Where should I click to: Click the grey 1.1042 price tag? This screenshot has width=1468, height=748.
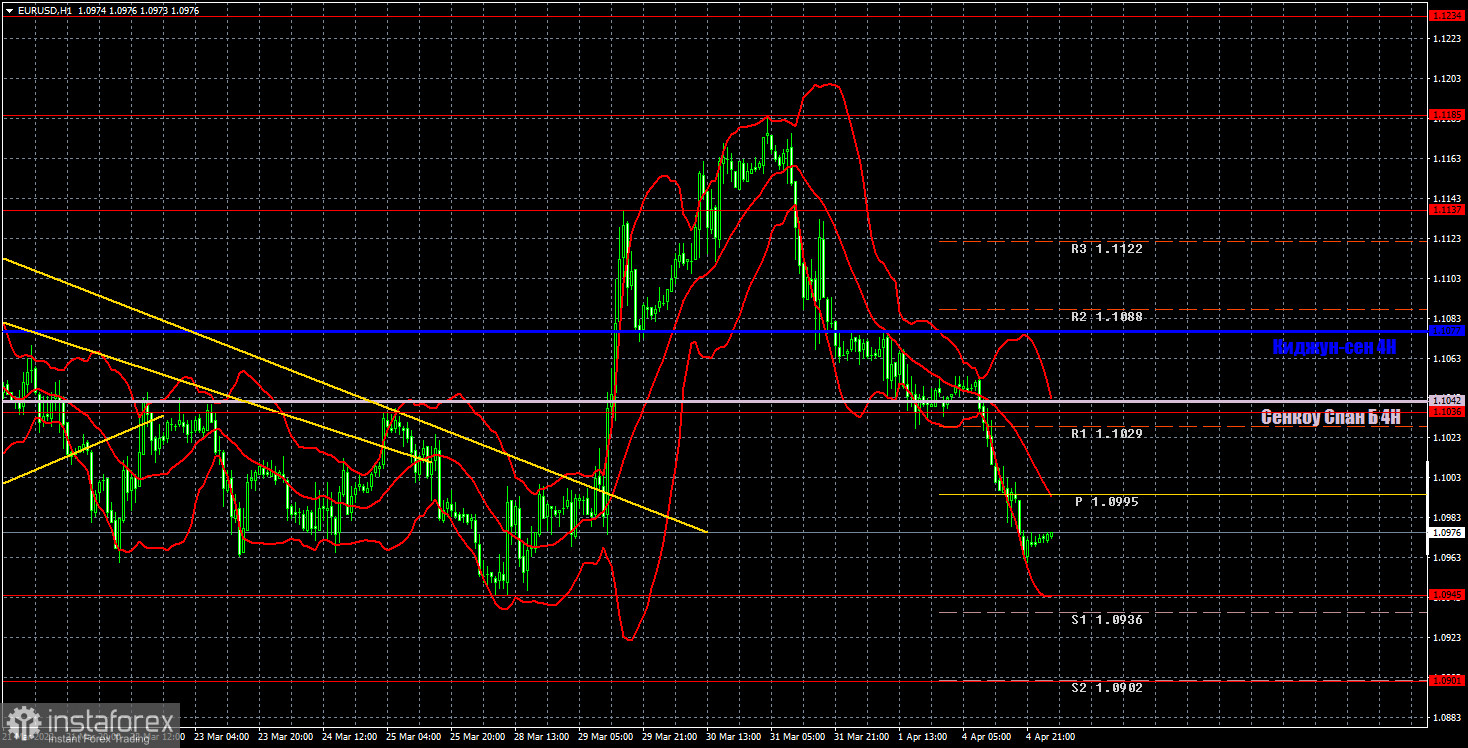tap(1448, 399)
